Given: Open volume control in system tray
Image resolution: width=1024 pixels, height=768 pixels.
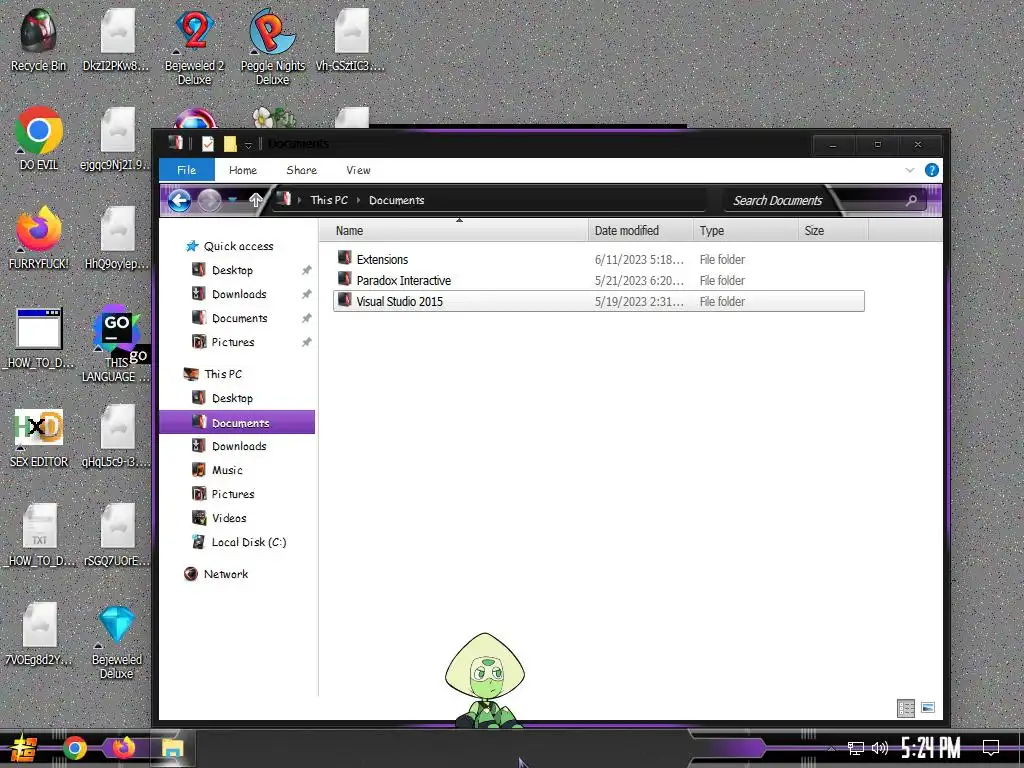Looking at the screenshot, I should click(880, 748).
